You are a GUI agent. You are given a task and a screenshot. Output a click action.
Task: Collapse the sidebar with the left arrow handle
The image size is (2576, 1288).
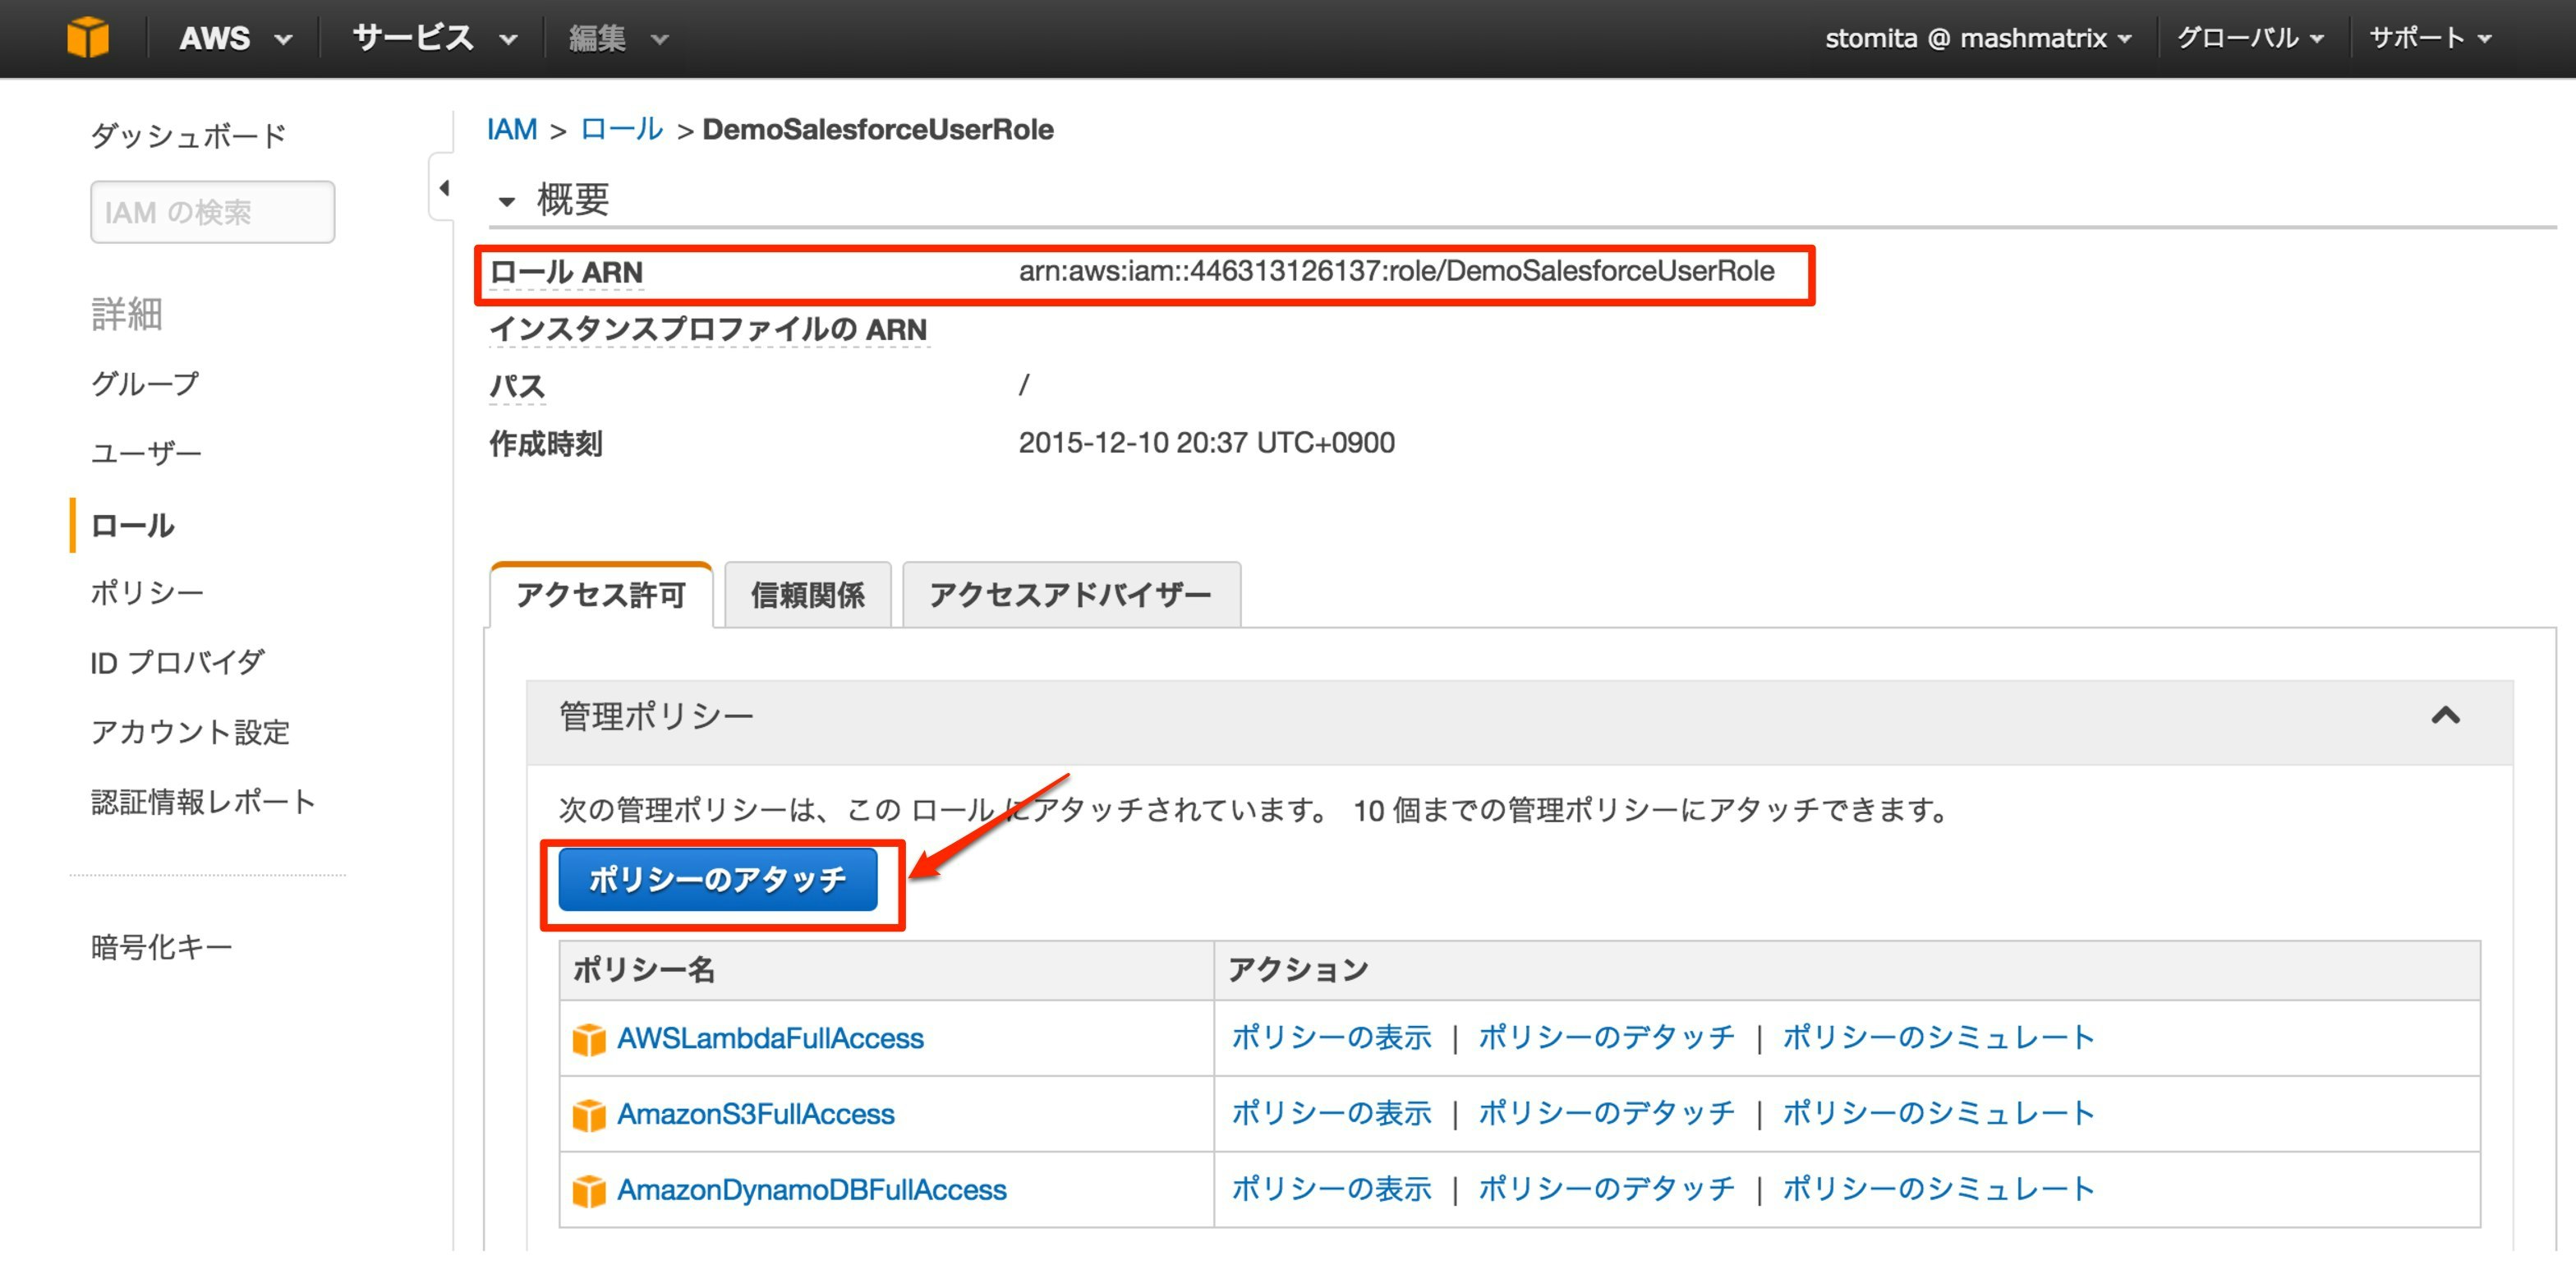(443, 188)
